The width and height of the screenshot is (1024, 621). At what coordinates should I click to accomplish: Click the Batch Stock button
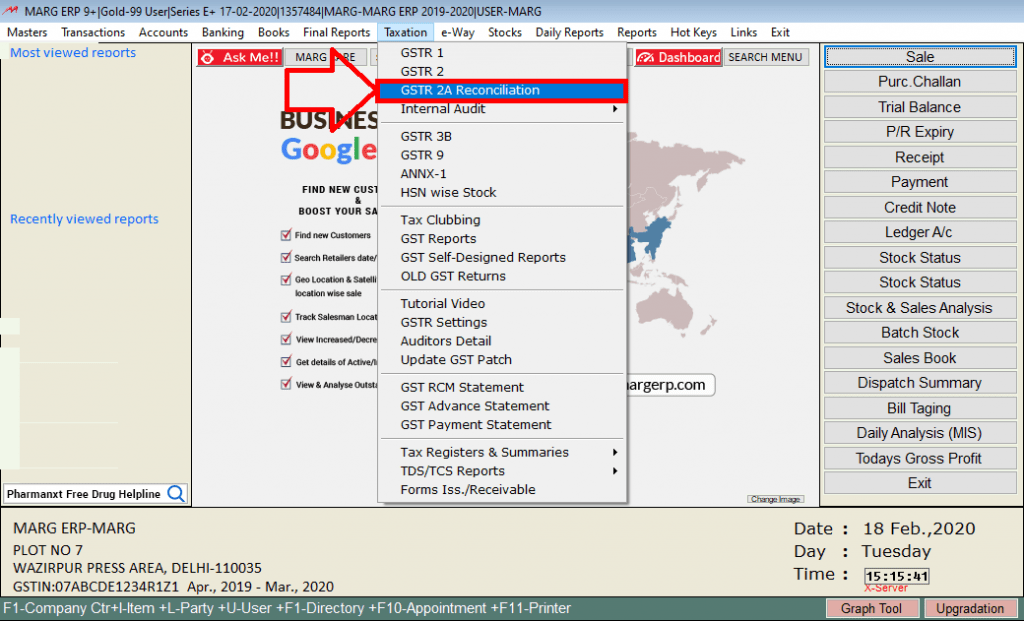[x=920, y=333]
